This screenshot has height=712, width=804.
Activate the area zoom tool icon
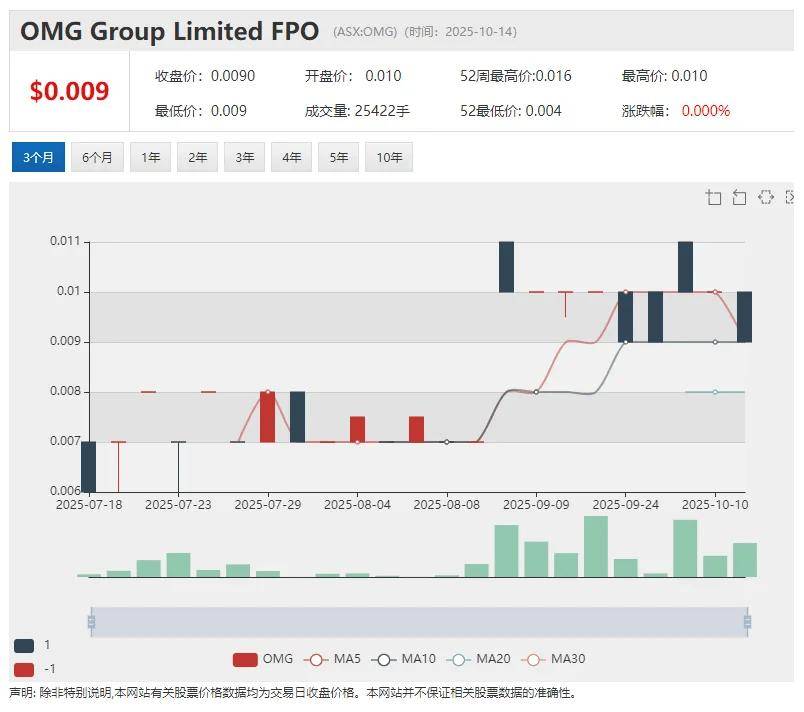[713, 197]
